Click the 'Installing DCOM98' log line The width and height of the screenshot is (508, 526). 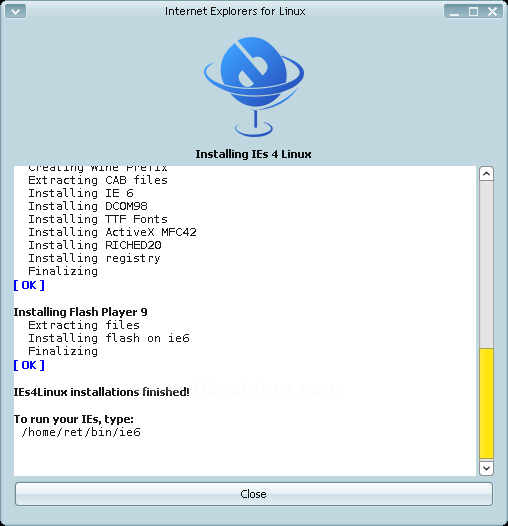coord(88,206)
